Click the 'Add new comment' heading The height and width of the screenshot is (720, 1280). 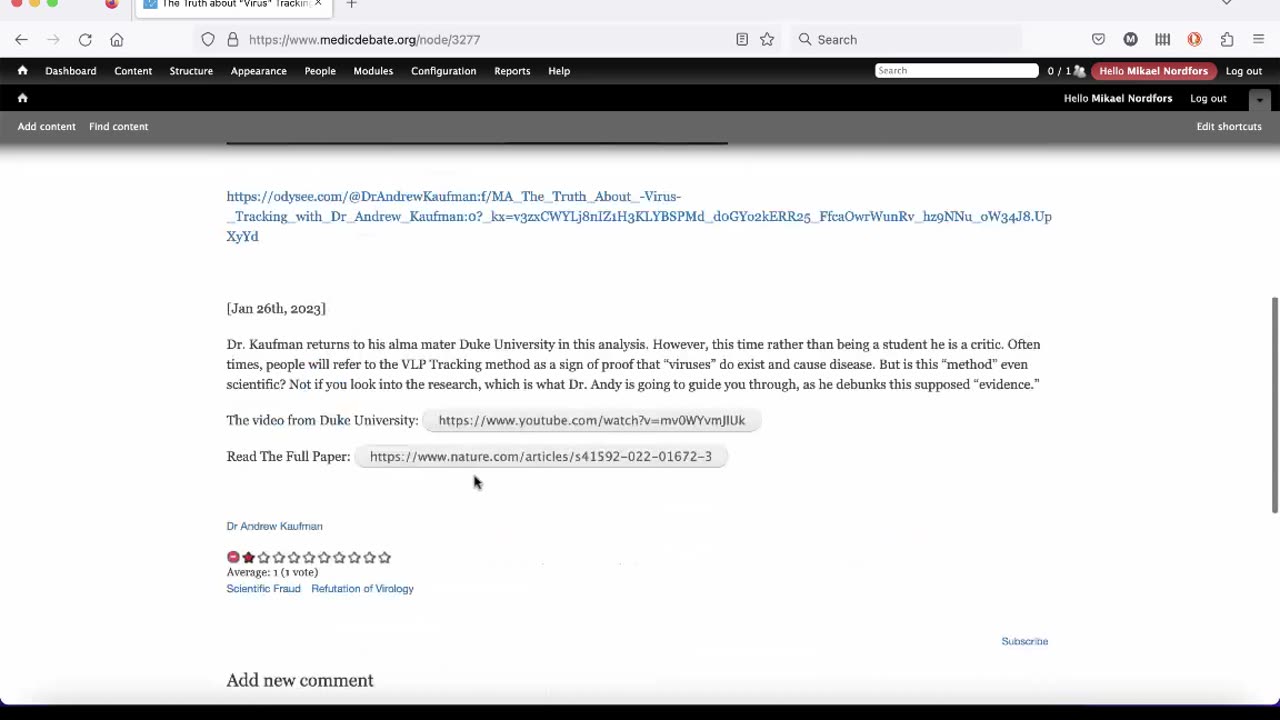300,681
